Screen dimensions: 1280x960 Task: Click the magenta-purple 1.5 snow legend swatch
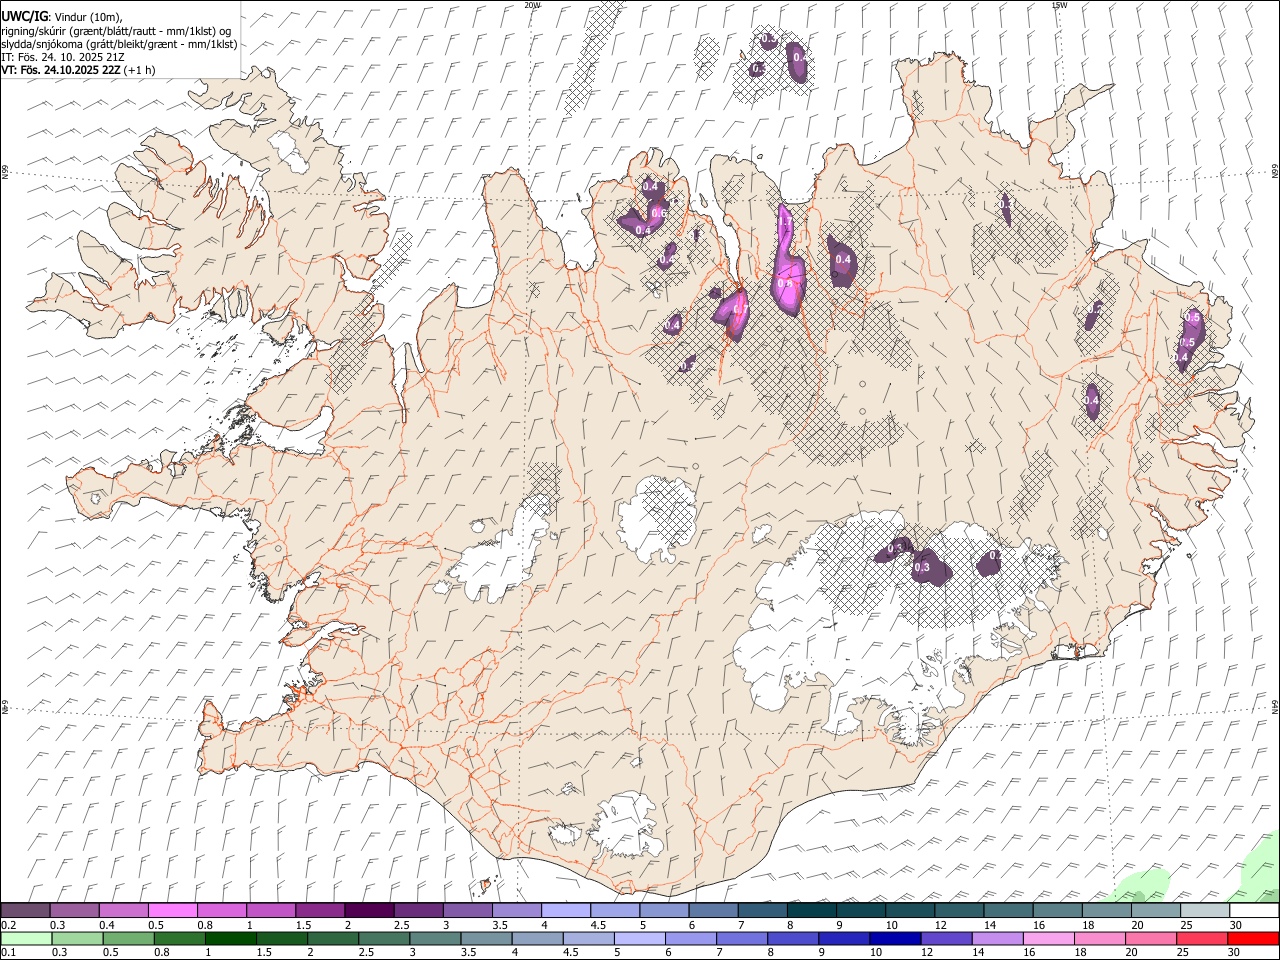320,910
